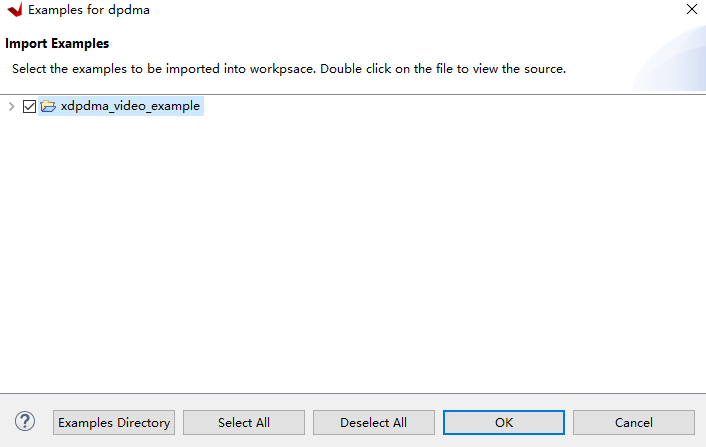Click the separator line above the buttons
706x447 pixels.
pyautogui.click(x=350, y=394)
